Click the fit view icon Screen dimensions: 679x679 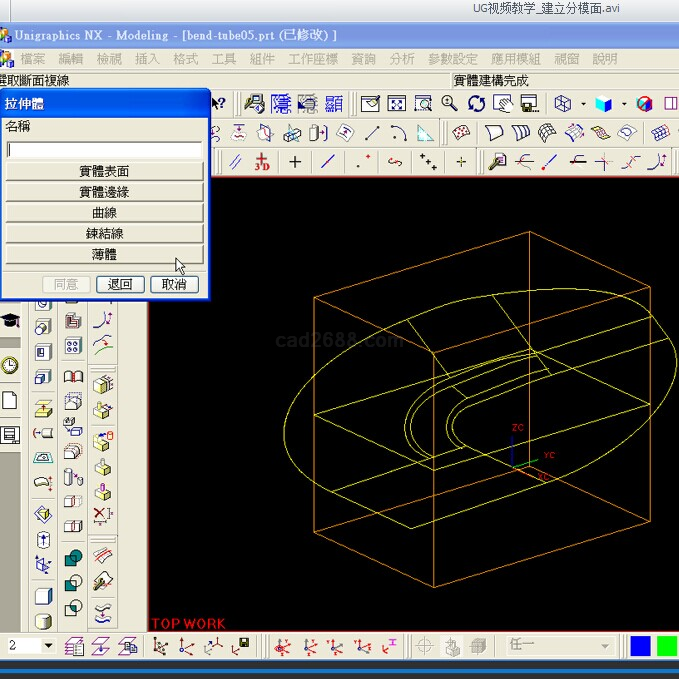click(396, 103)
